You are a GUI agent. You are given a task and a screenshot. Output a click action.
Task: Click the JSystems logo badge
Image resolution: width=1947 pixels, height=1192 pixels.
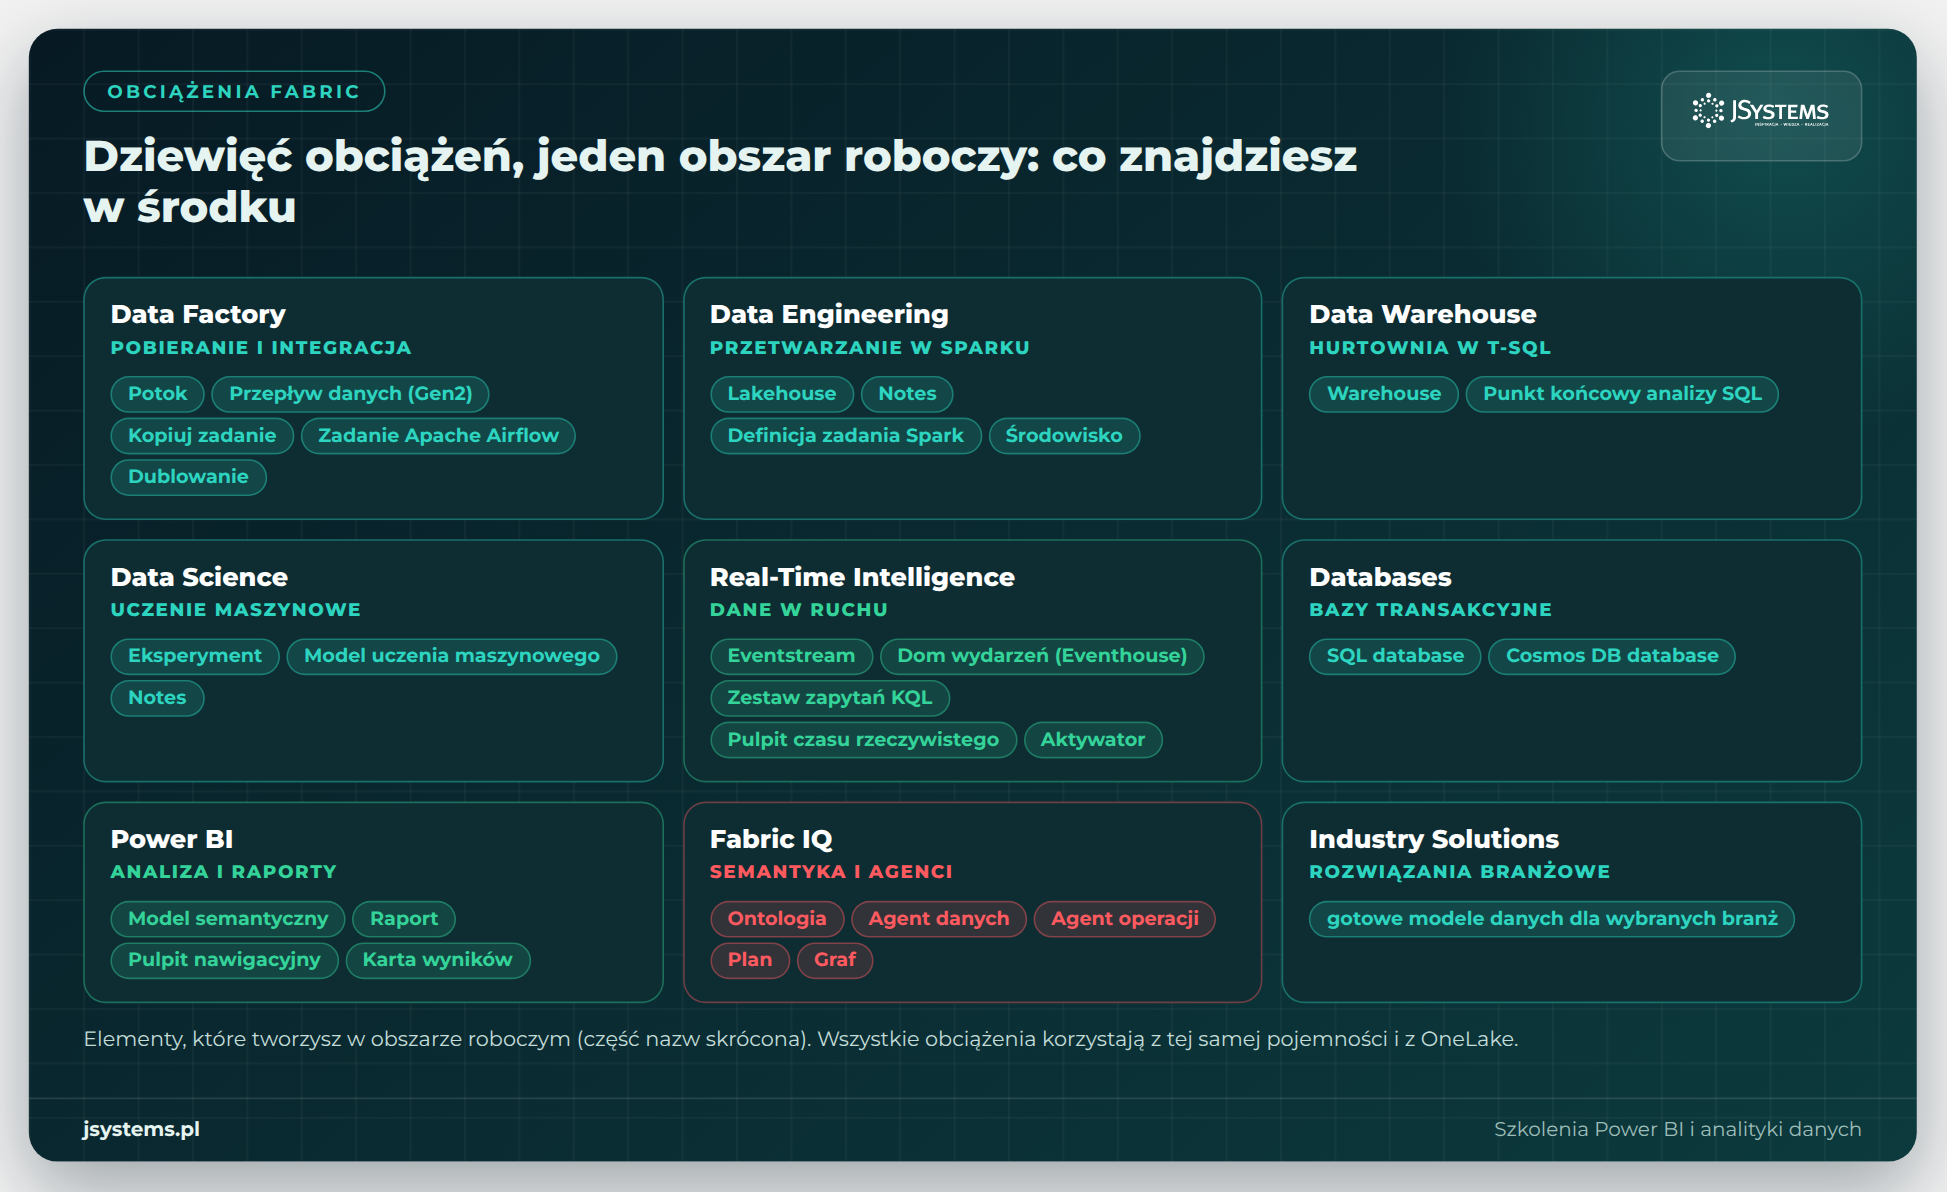[x=1760, y=115]
